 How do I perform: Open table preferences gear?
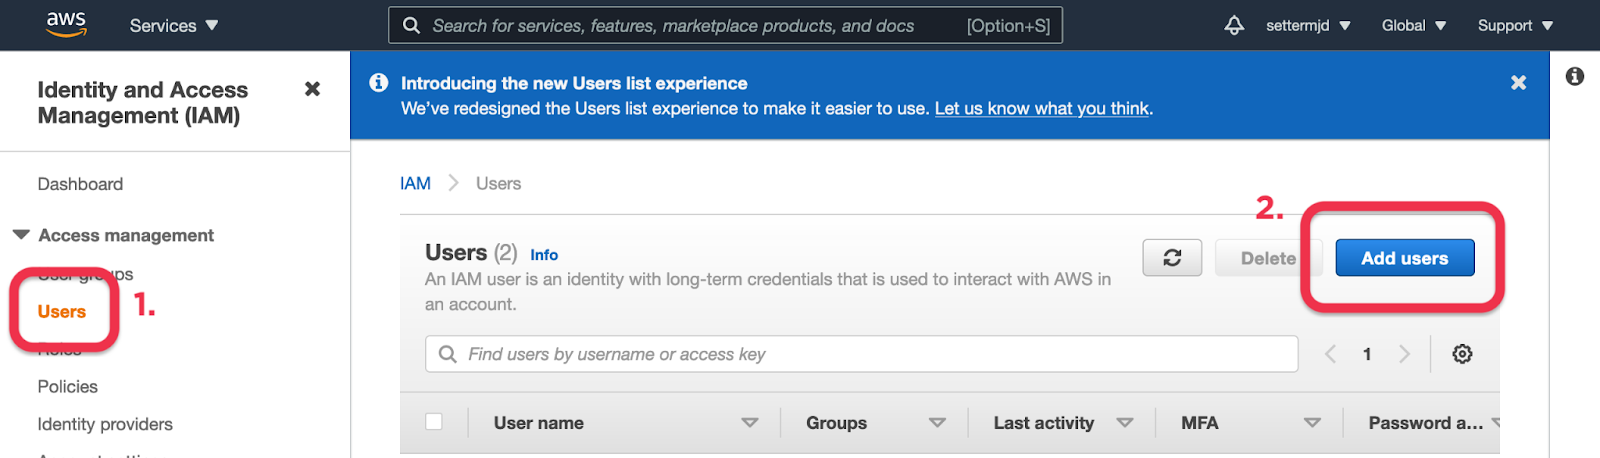coord(1462,354)
